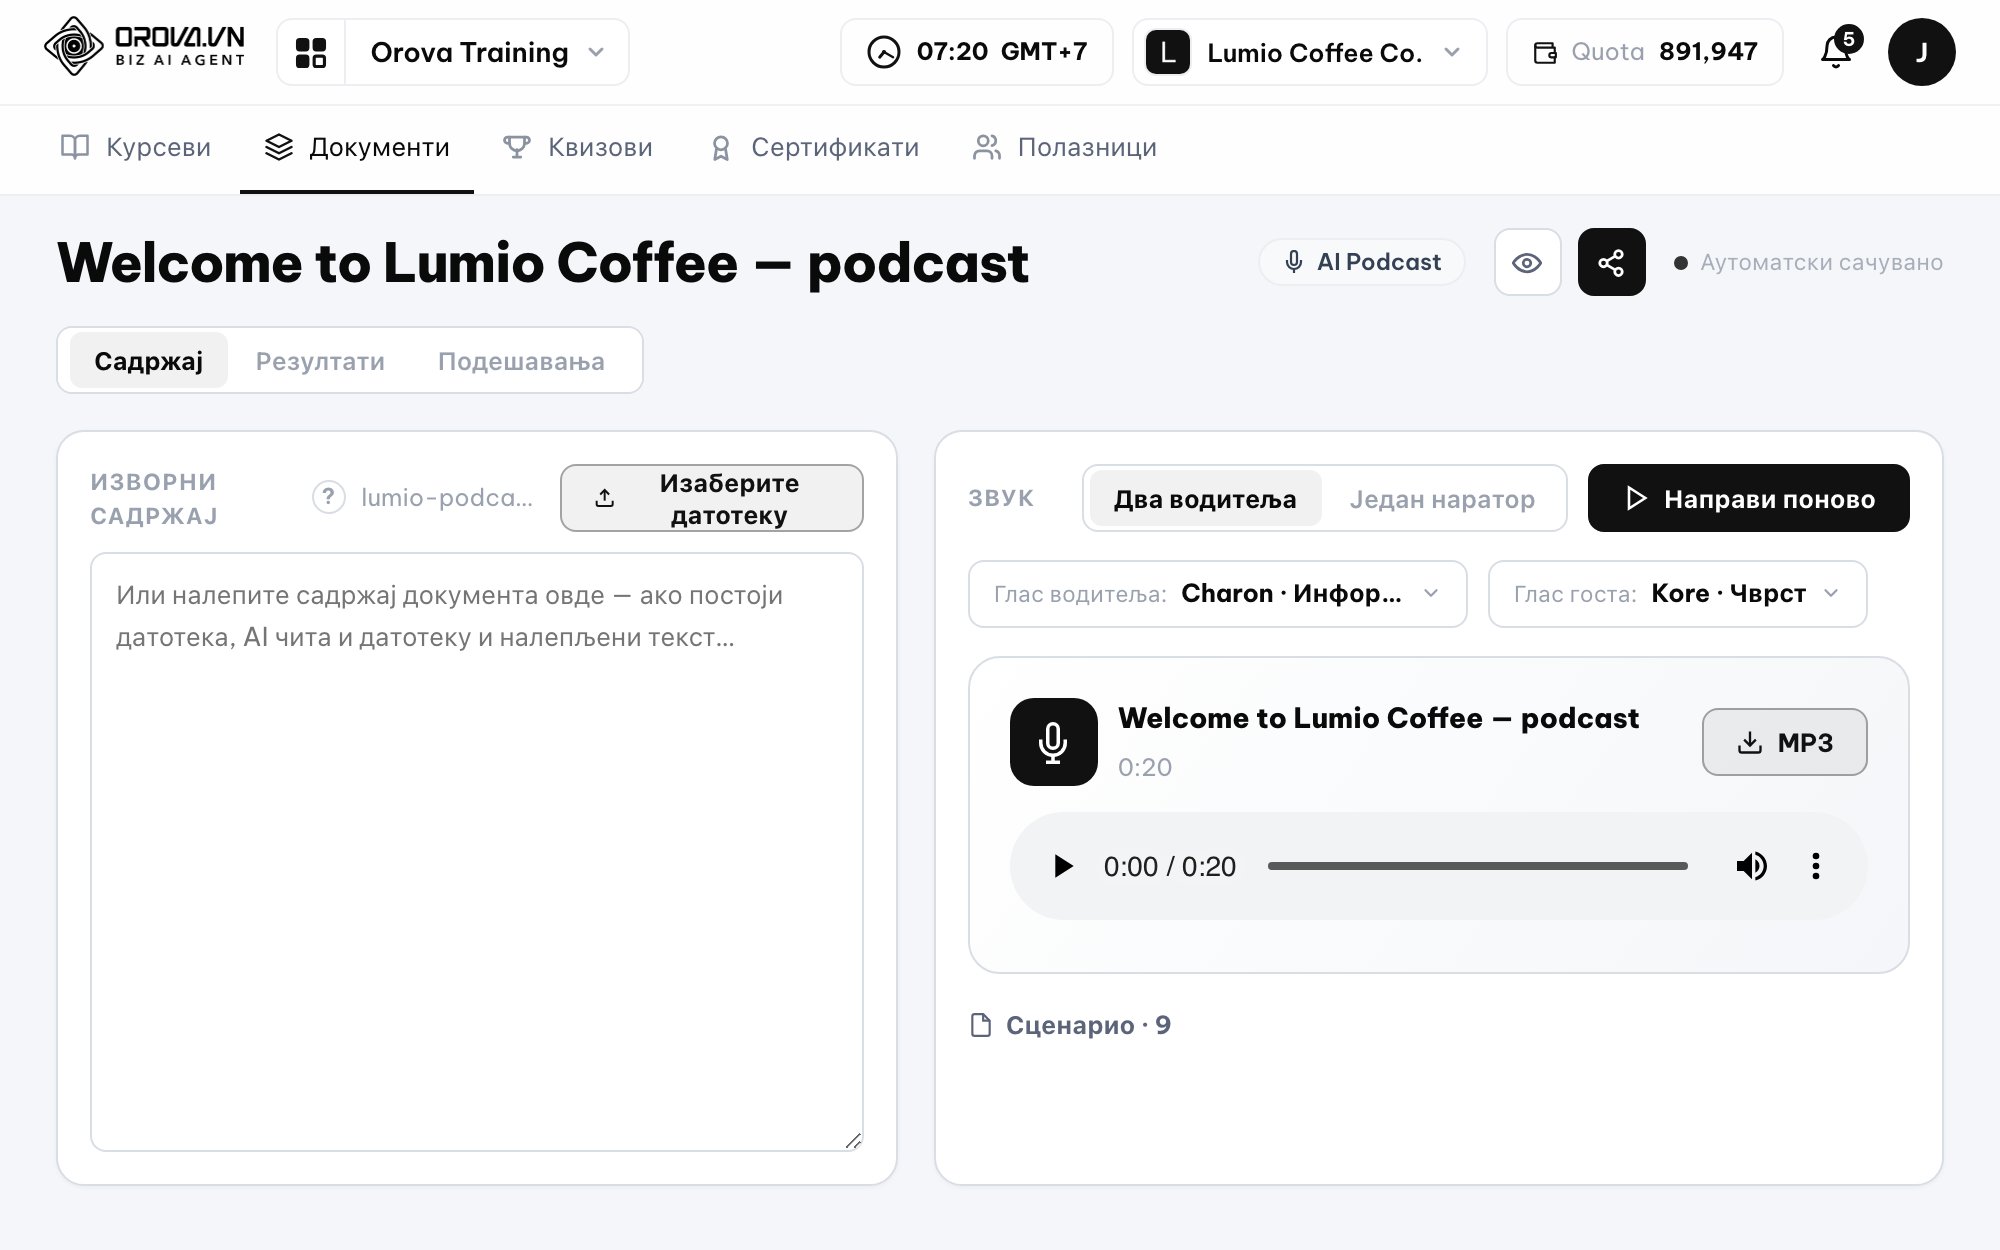Open the Lumio Coffee Co. workspace dropdown
The image size is (2000, 1250).
(1310, 52)
